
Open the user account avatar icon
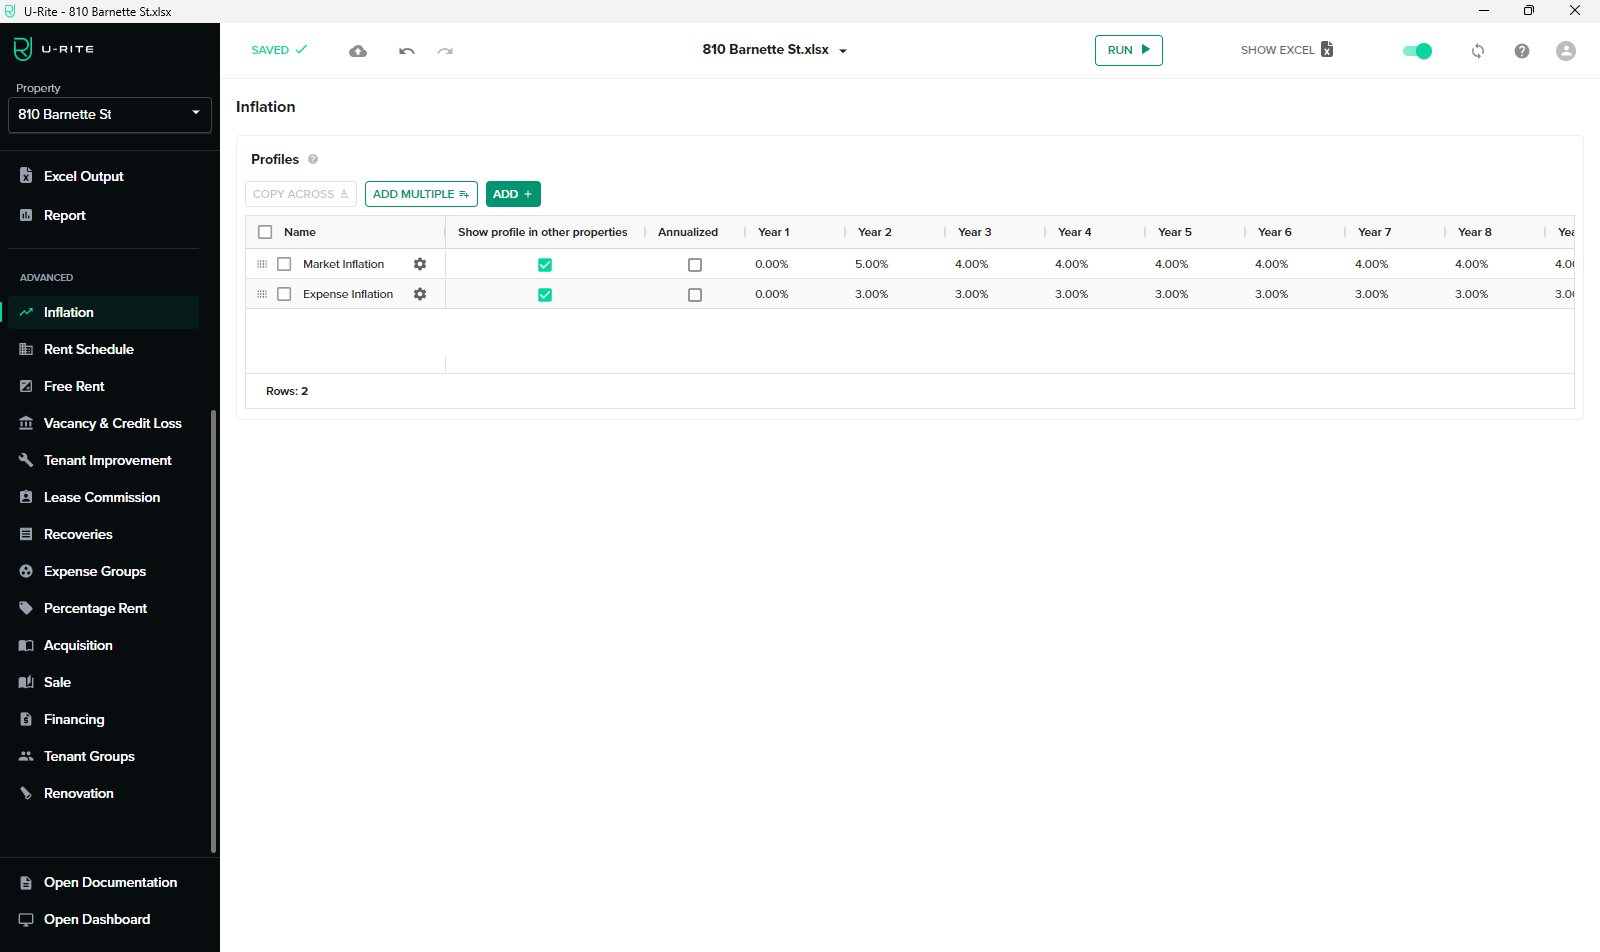point(1565,51)
